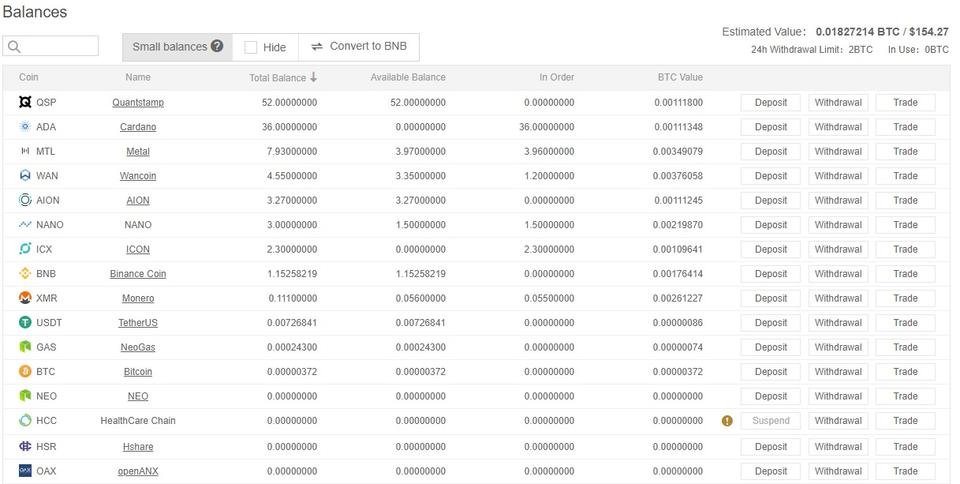The image size is (960, 484).
Task: Click the BTC Bitcoin coin icon
Action: click(x=25, y=371)
